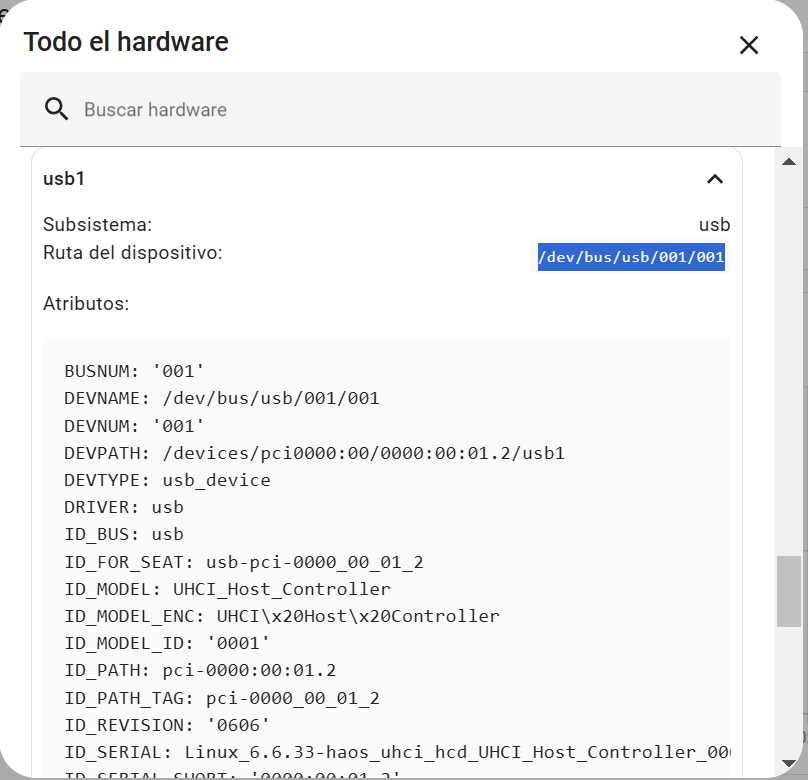Collapse the usb1 section with the chevron
808x780 pixels.
[714, 179]
